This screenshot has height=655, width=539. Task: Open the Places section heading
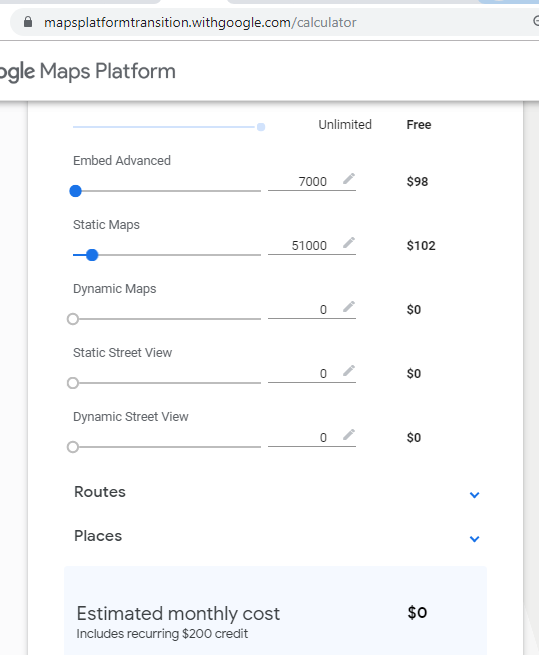[98, 536]
